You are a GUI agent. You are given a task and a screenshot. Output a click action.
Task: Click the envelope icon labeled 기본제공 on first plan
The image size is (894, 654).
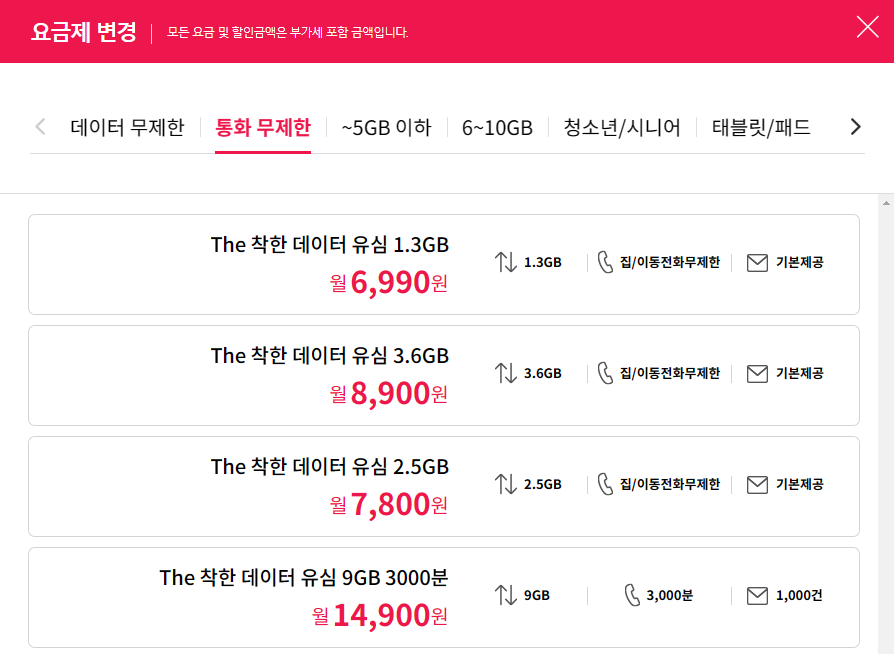[757, 263]
